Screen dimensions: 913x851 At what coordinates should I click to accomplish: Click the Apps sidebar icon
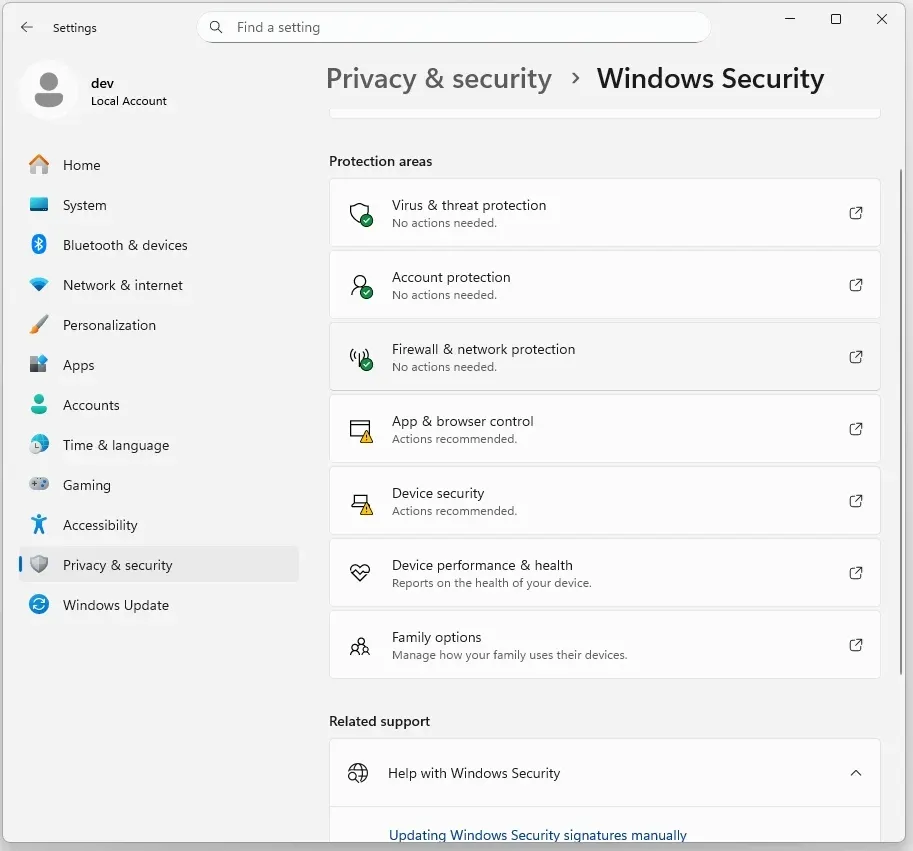(39, 364)
